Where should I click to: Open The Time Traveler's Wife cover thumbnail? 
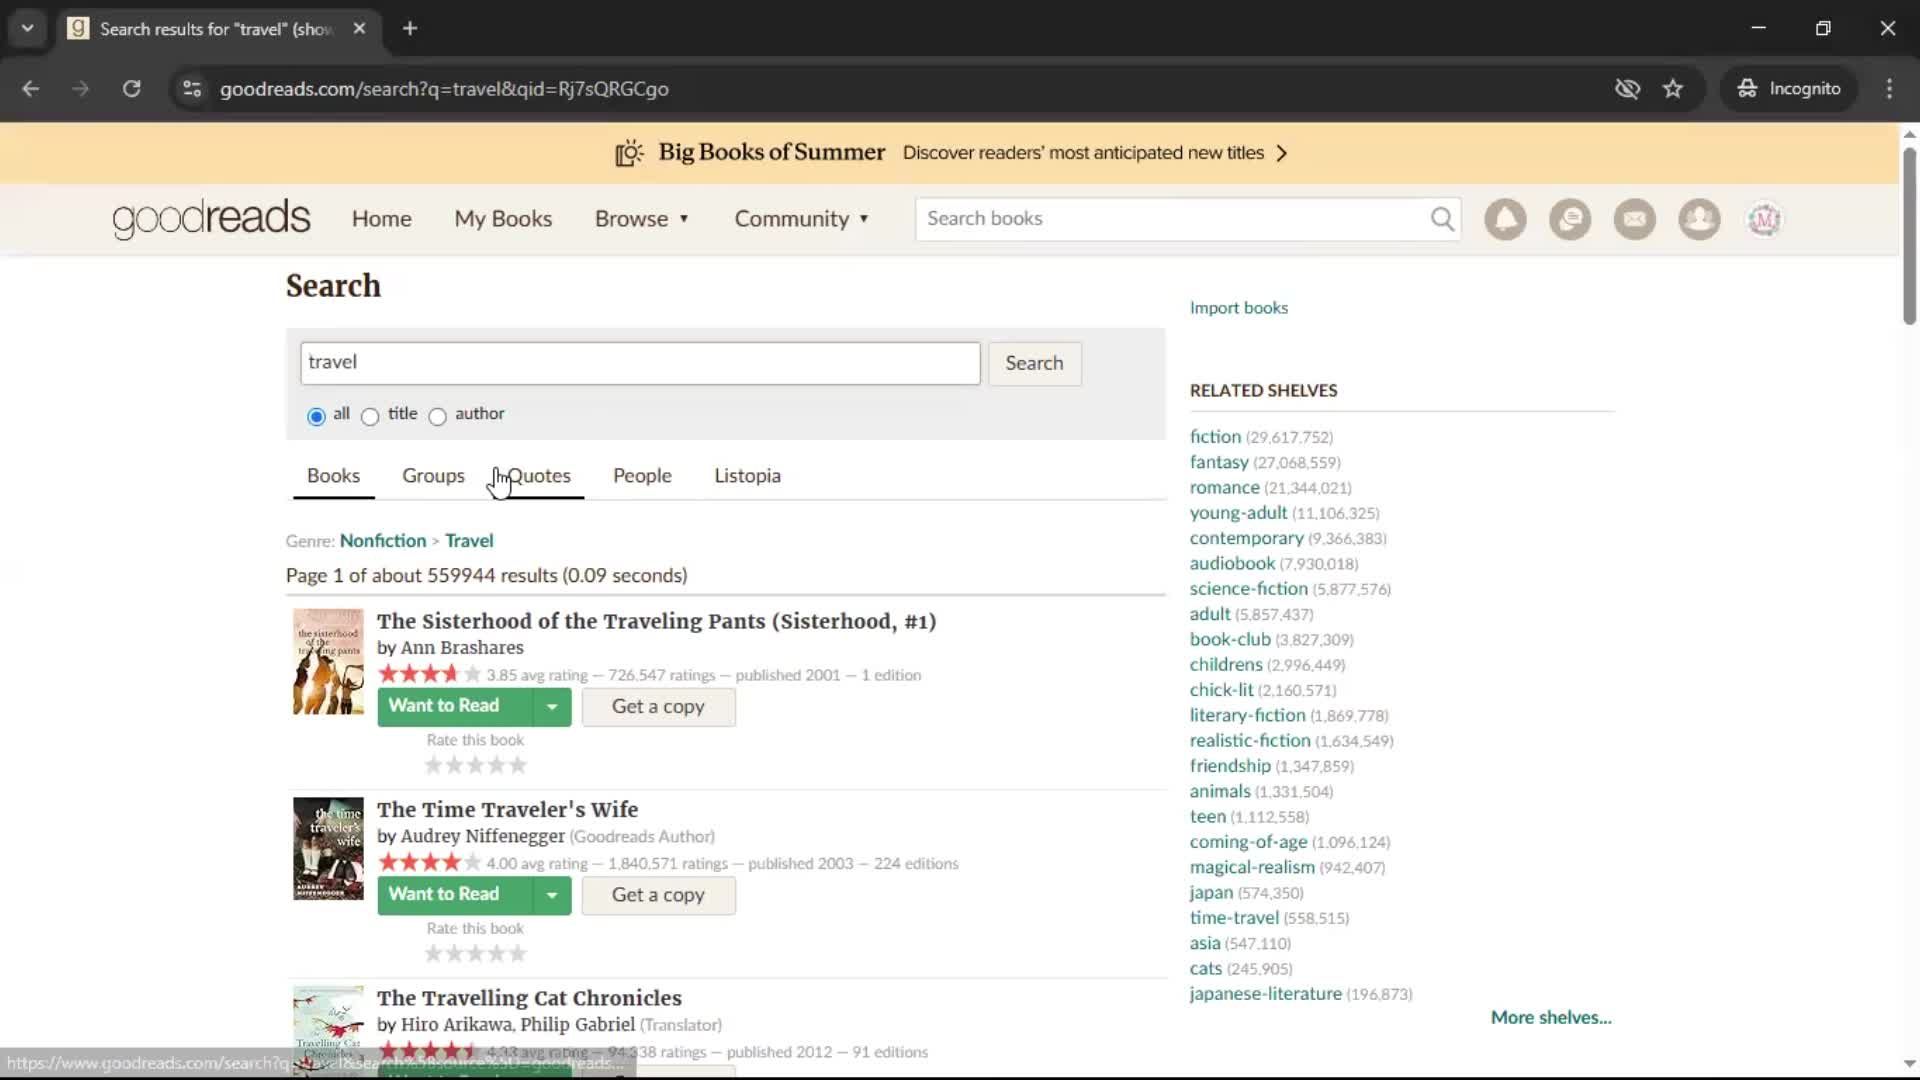click(328, 849)
